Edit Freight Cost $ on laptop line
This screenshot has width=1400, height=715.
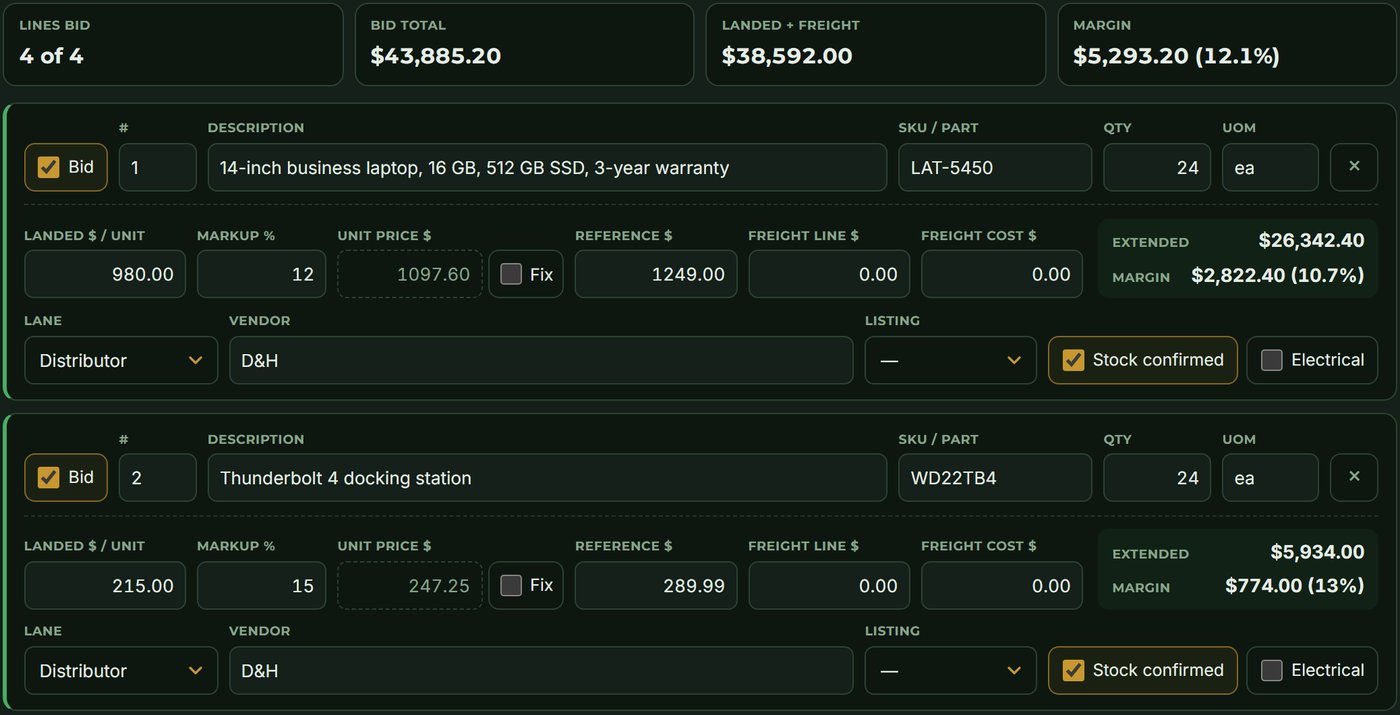click(x=1002, y=274)
